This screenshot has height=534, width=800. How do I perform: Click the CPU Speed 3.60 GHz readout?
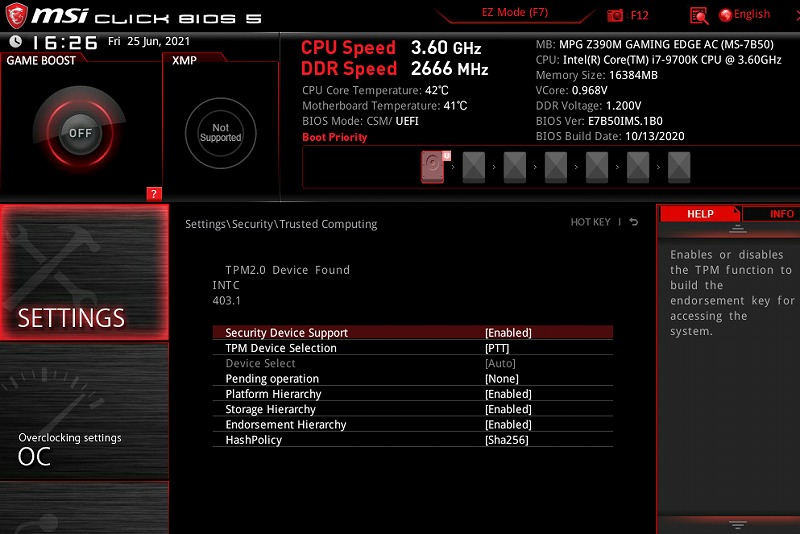(x=391, y=48)
